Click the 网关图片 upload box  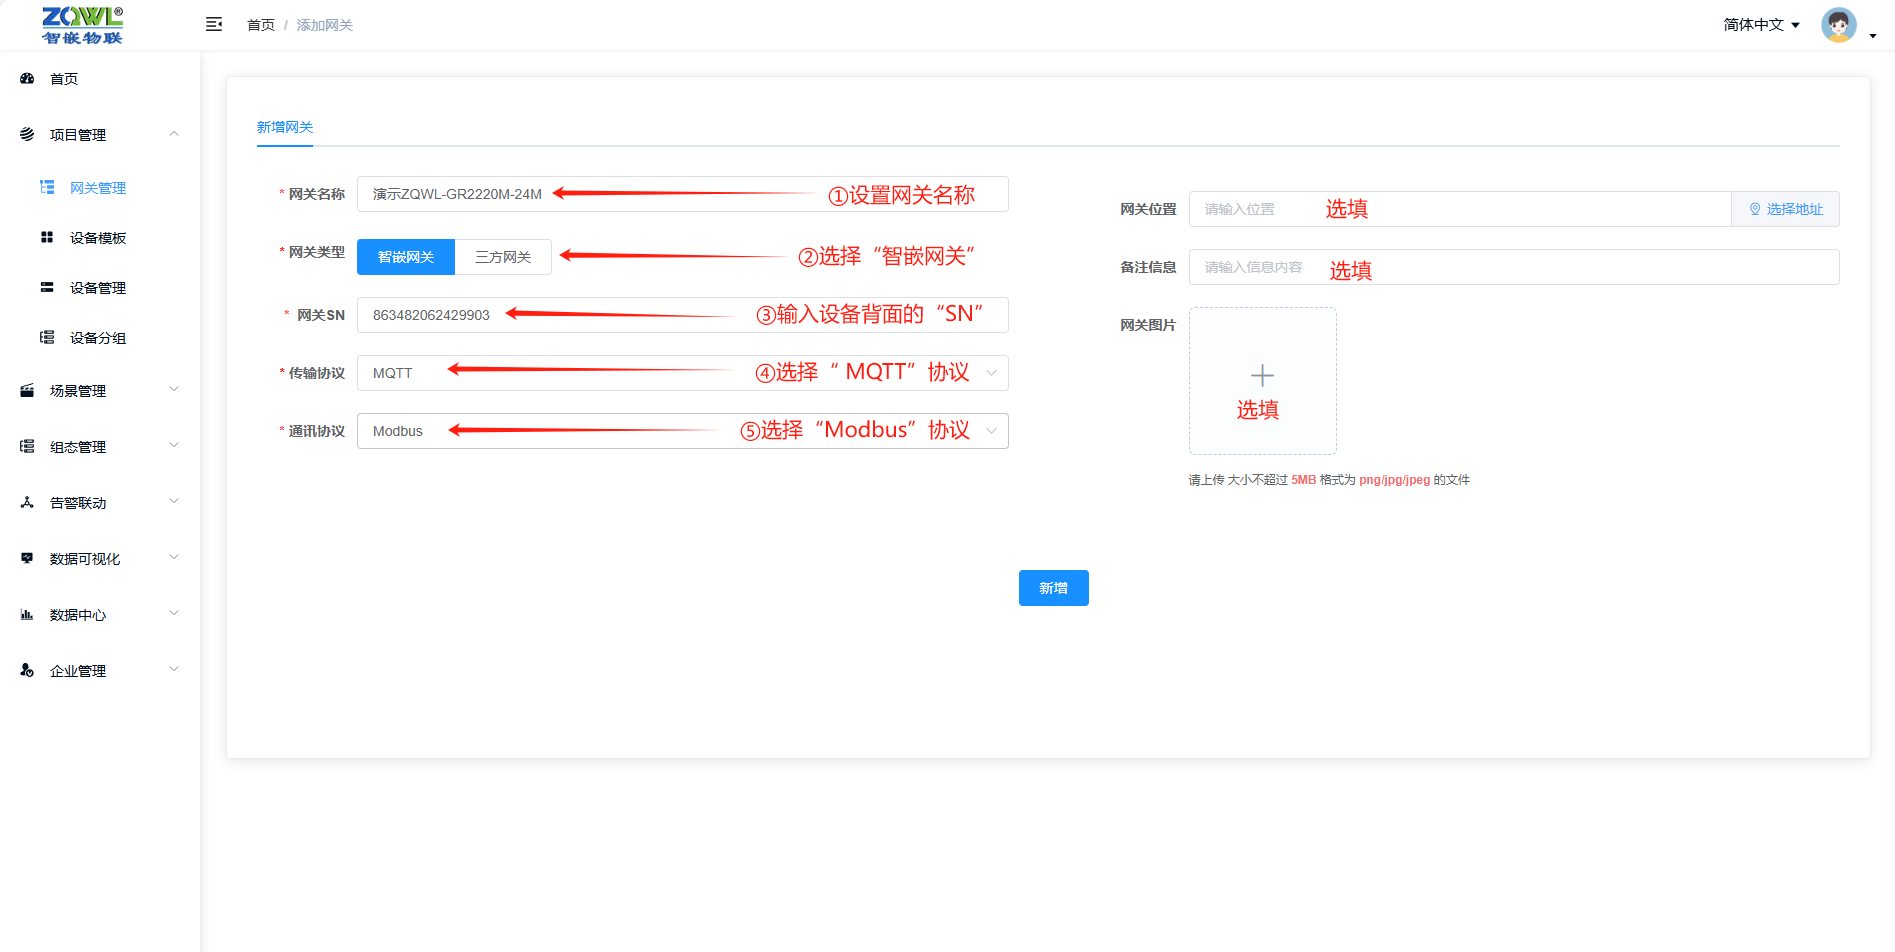coord(1263,381)
